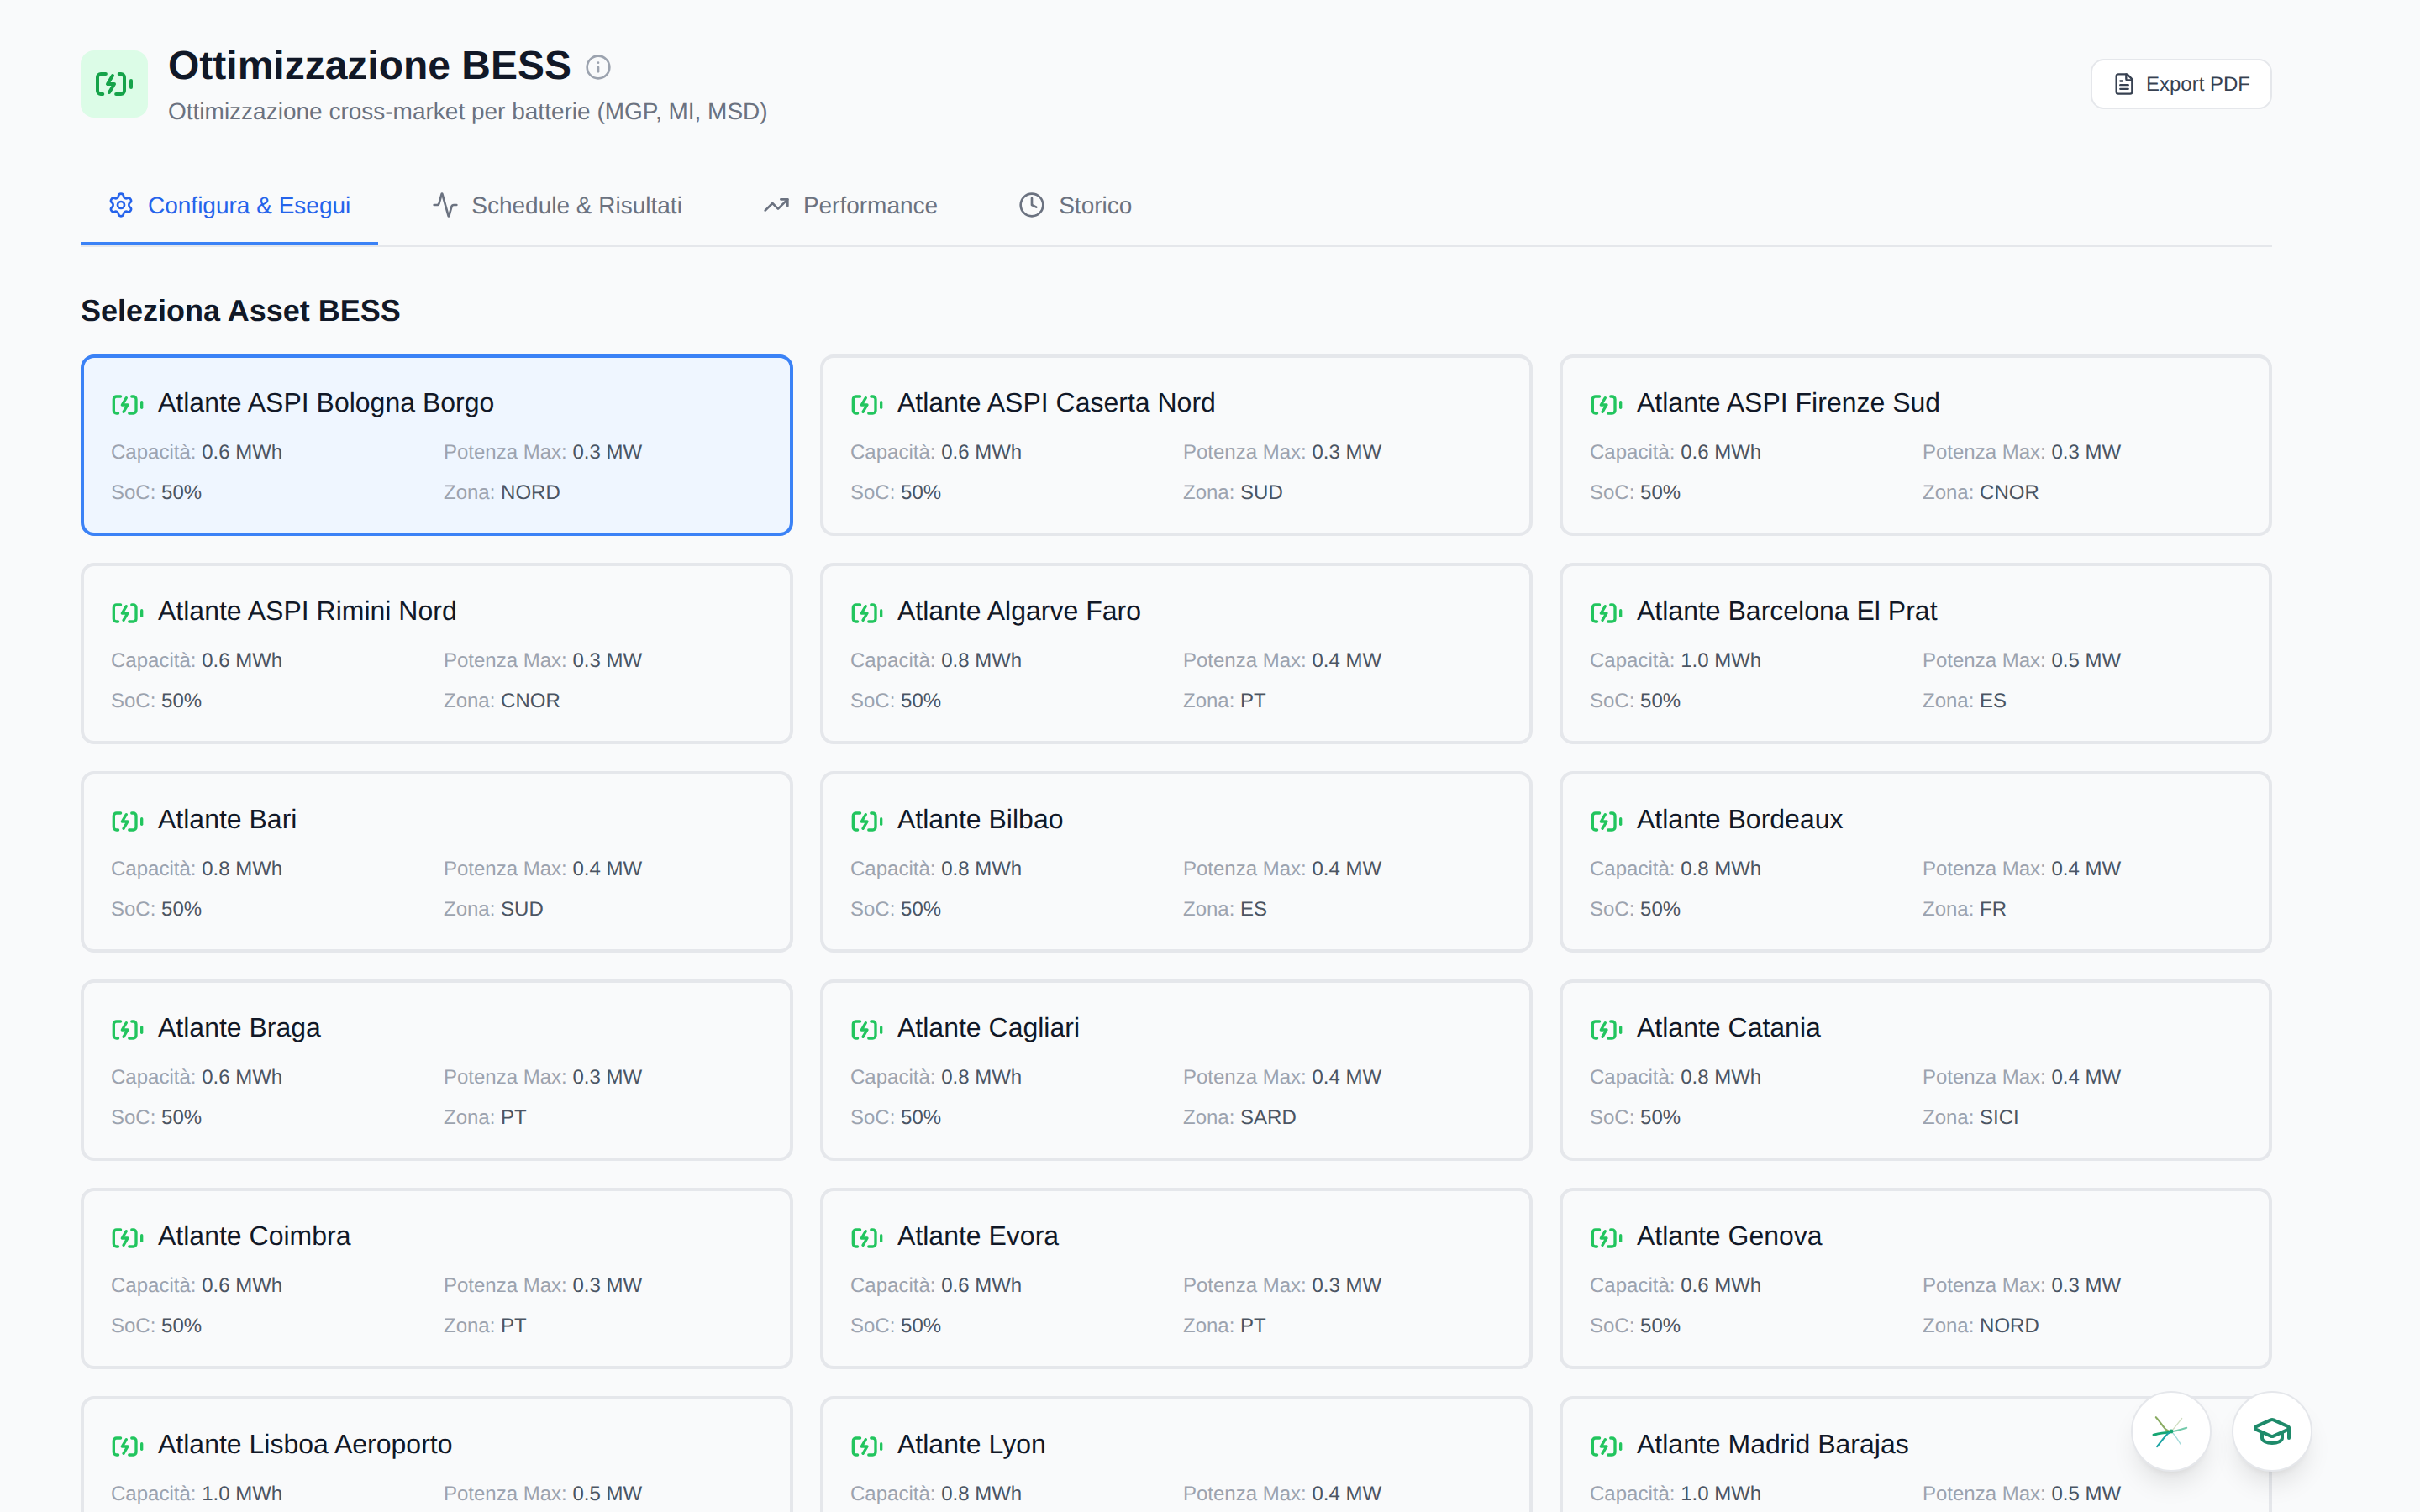This screenshot has width=2420, height=1512.
Task: Click the green BESS battery logo icon
Action: pos(114,84)
